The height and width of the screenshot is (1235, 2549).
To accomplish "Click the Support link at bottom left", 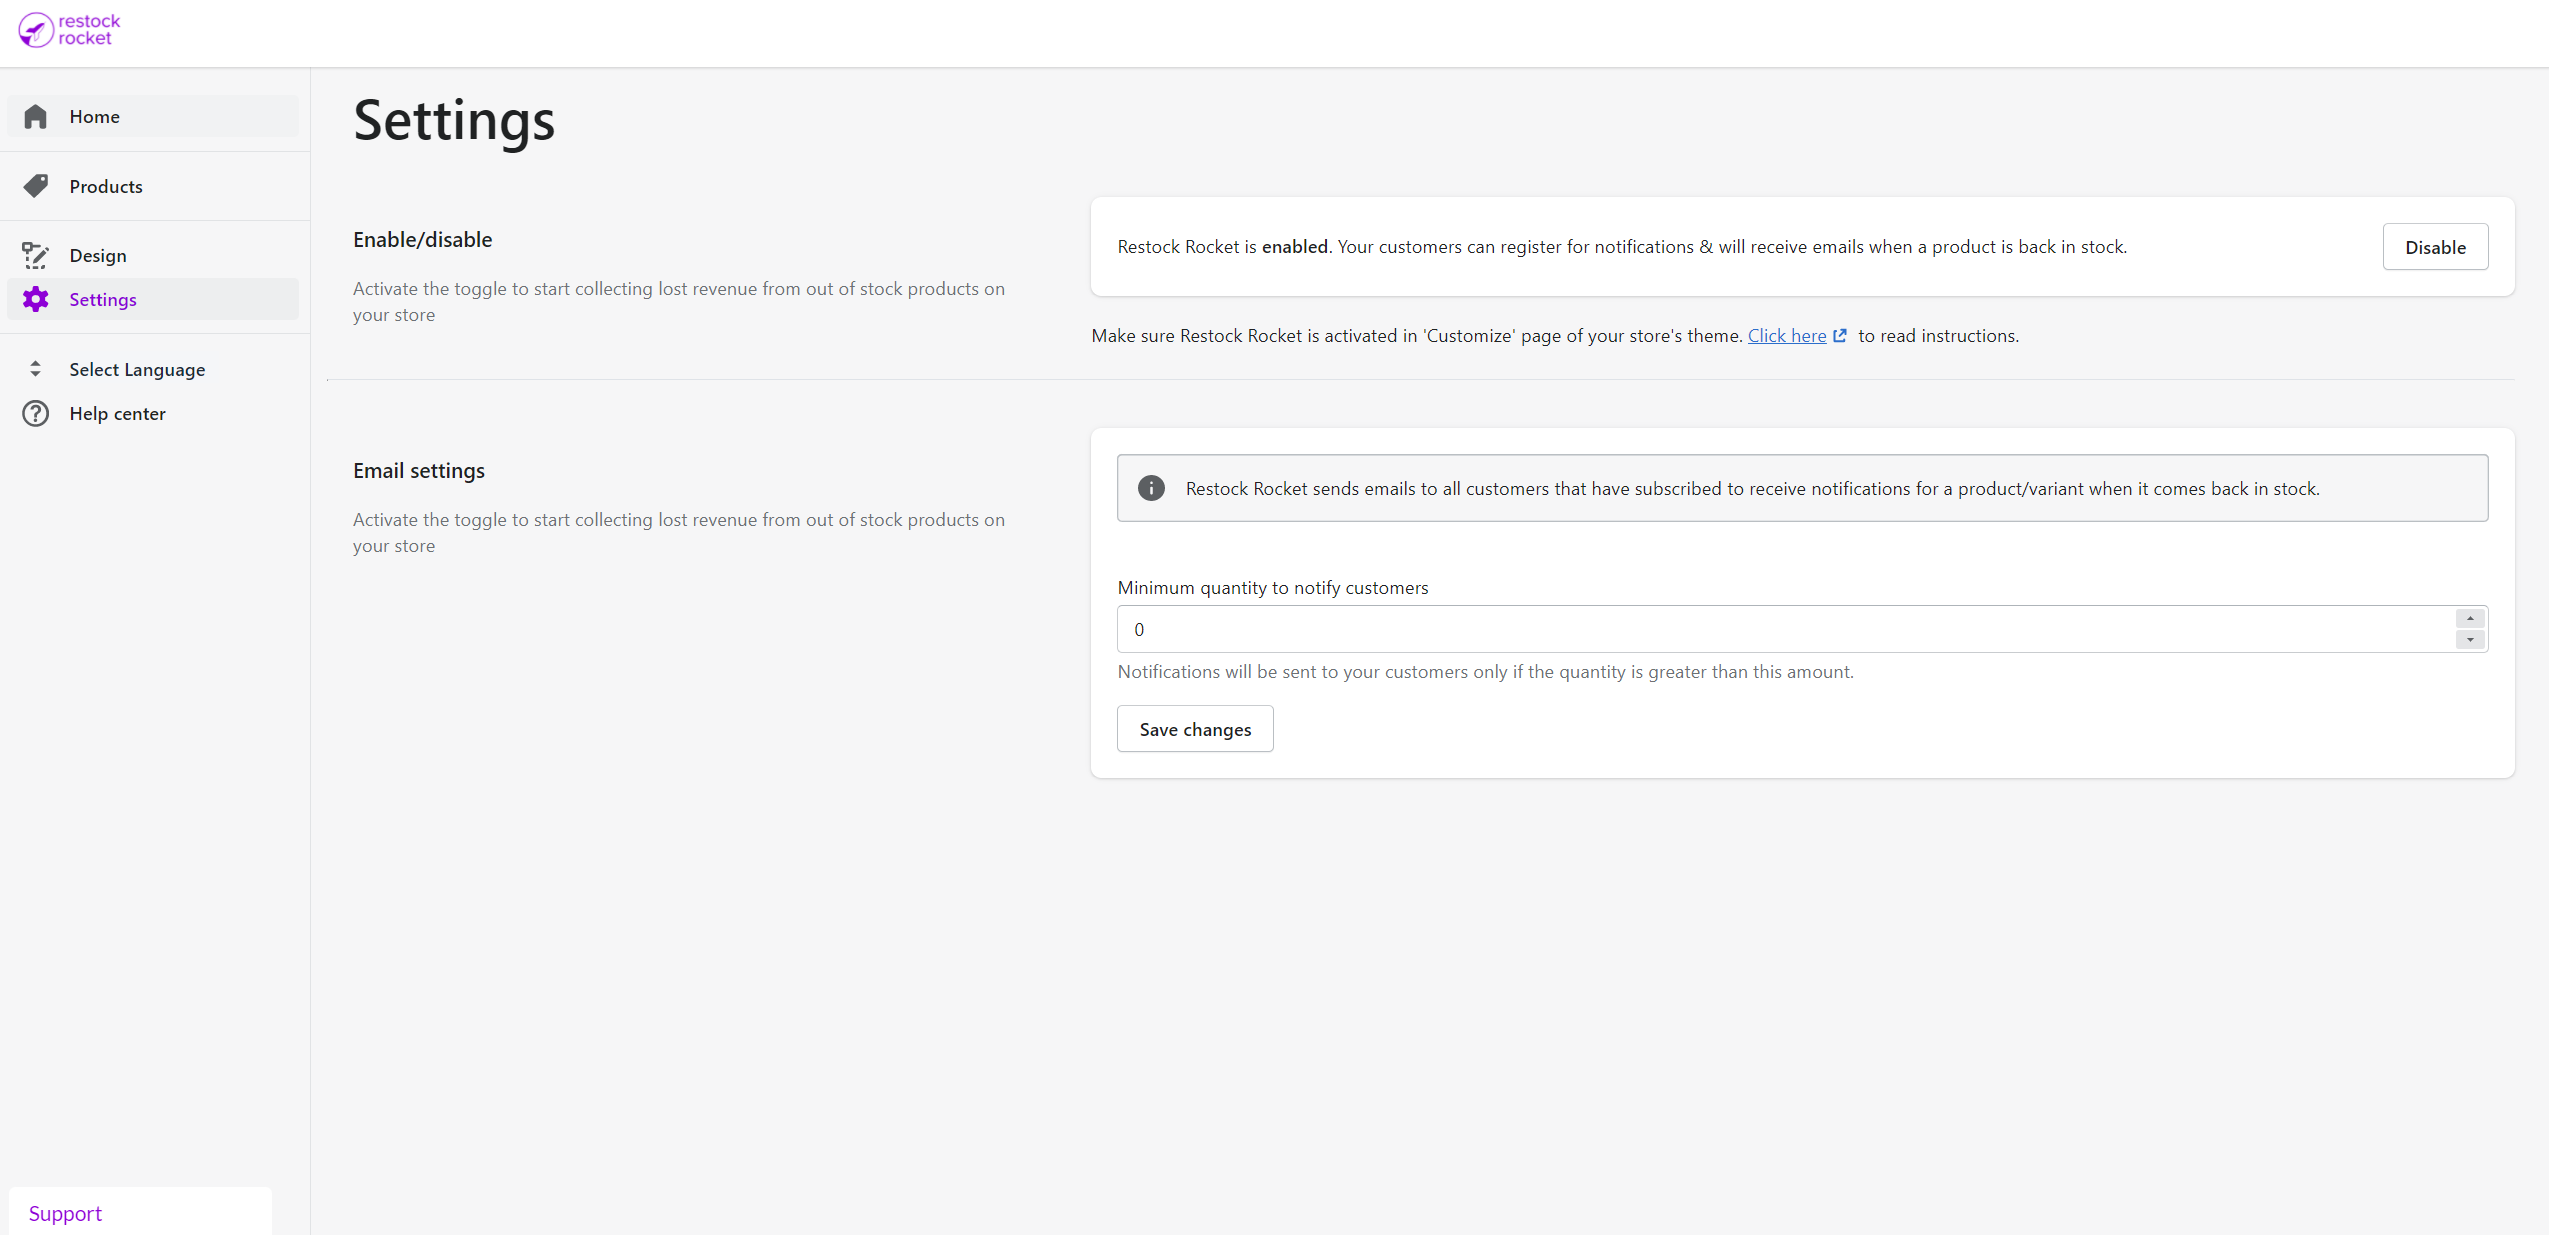I will pos(67,1212).
